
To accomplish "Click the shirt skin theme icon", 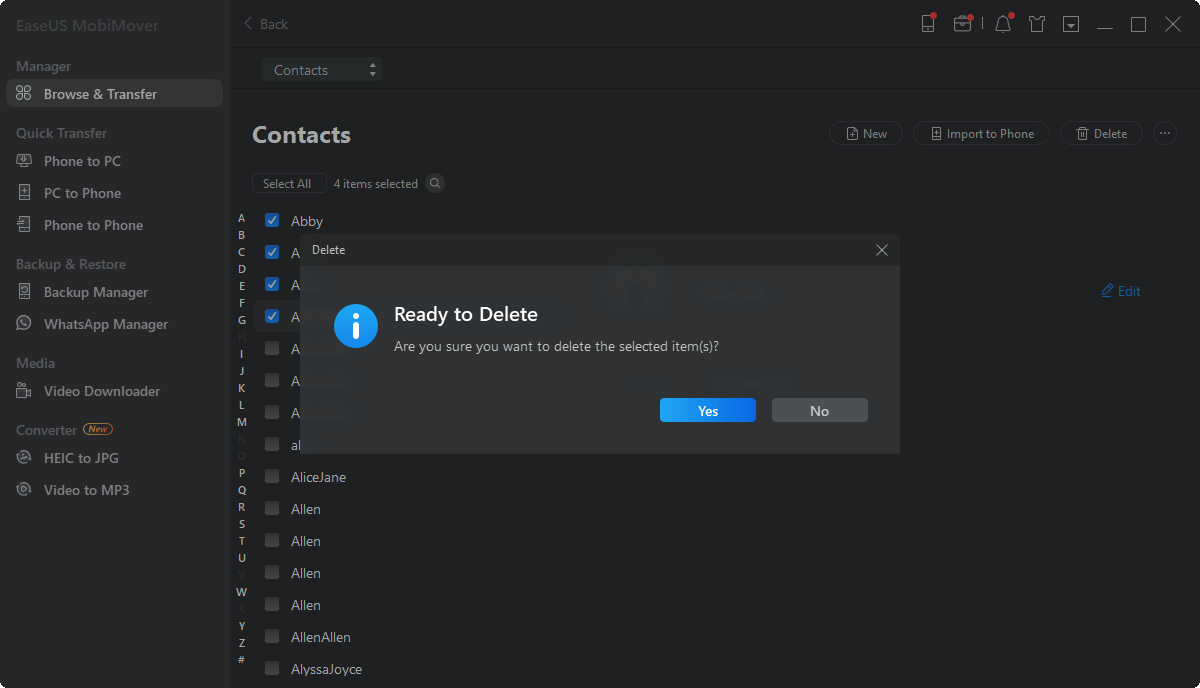I will [x=1037, y=24].
